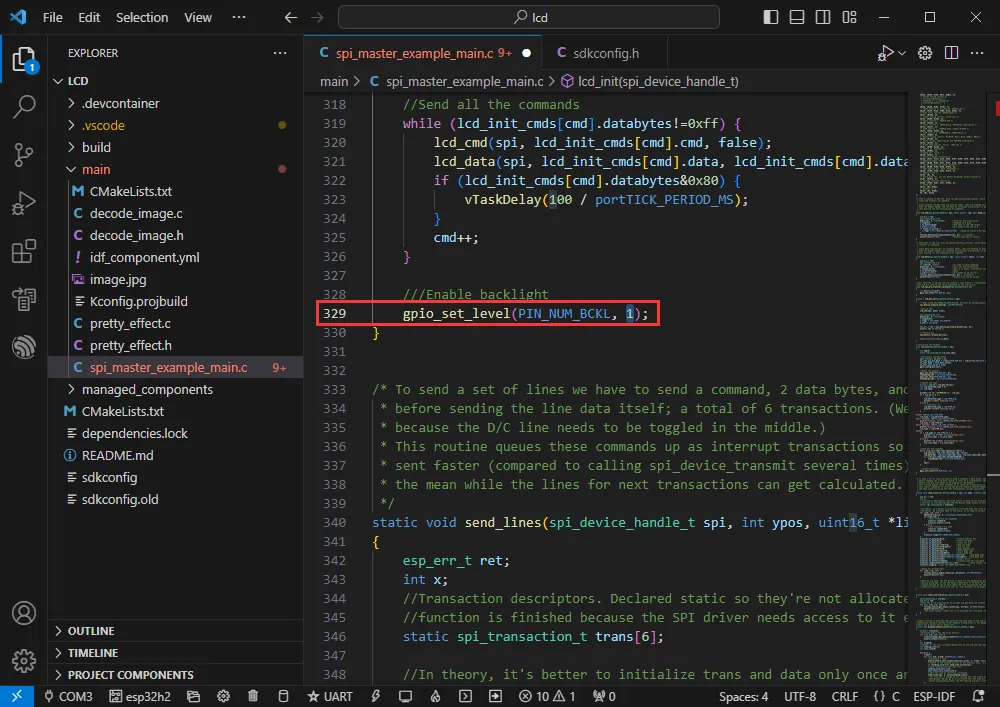The width and height of the screenshot is (1000, 707).
Task: Switch to the sdkconfig.h tab
Action: tap(605, 53)
